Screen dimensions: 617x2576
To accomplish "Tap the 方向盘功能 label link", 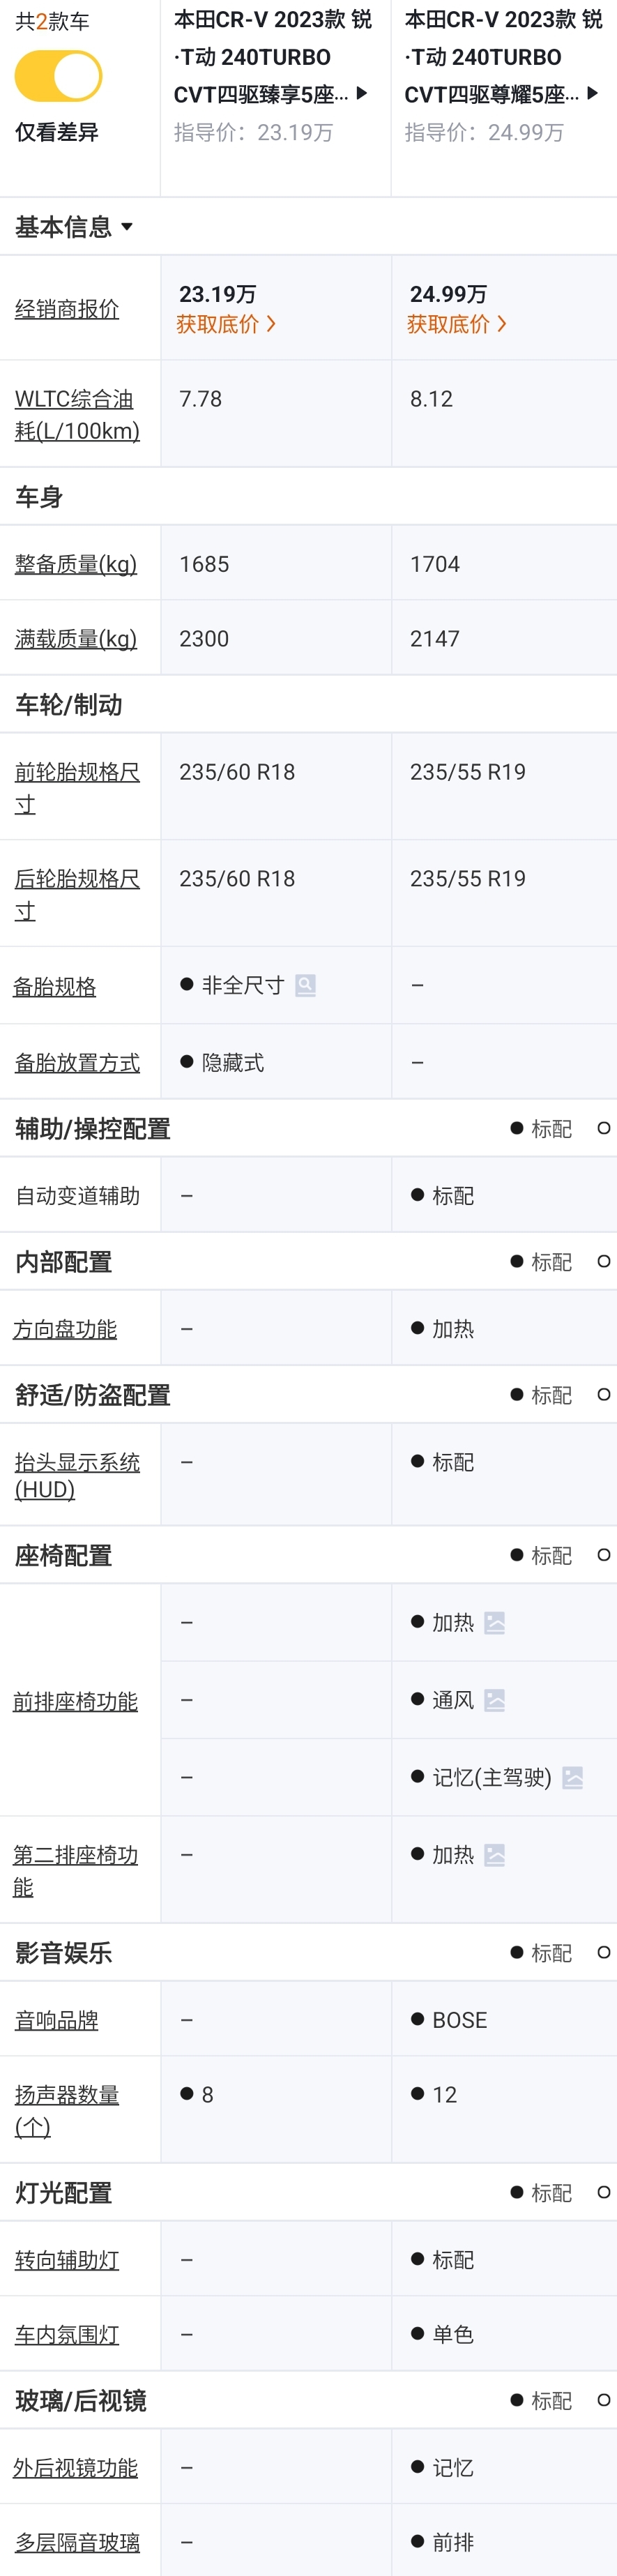I will [x=65, y=1329].
